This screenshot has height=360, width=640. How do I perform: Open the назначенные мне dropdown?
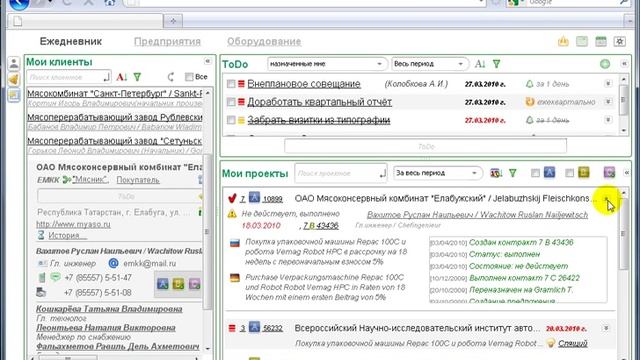pyautogui.click(x=327, y=64)
